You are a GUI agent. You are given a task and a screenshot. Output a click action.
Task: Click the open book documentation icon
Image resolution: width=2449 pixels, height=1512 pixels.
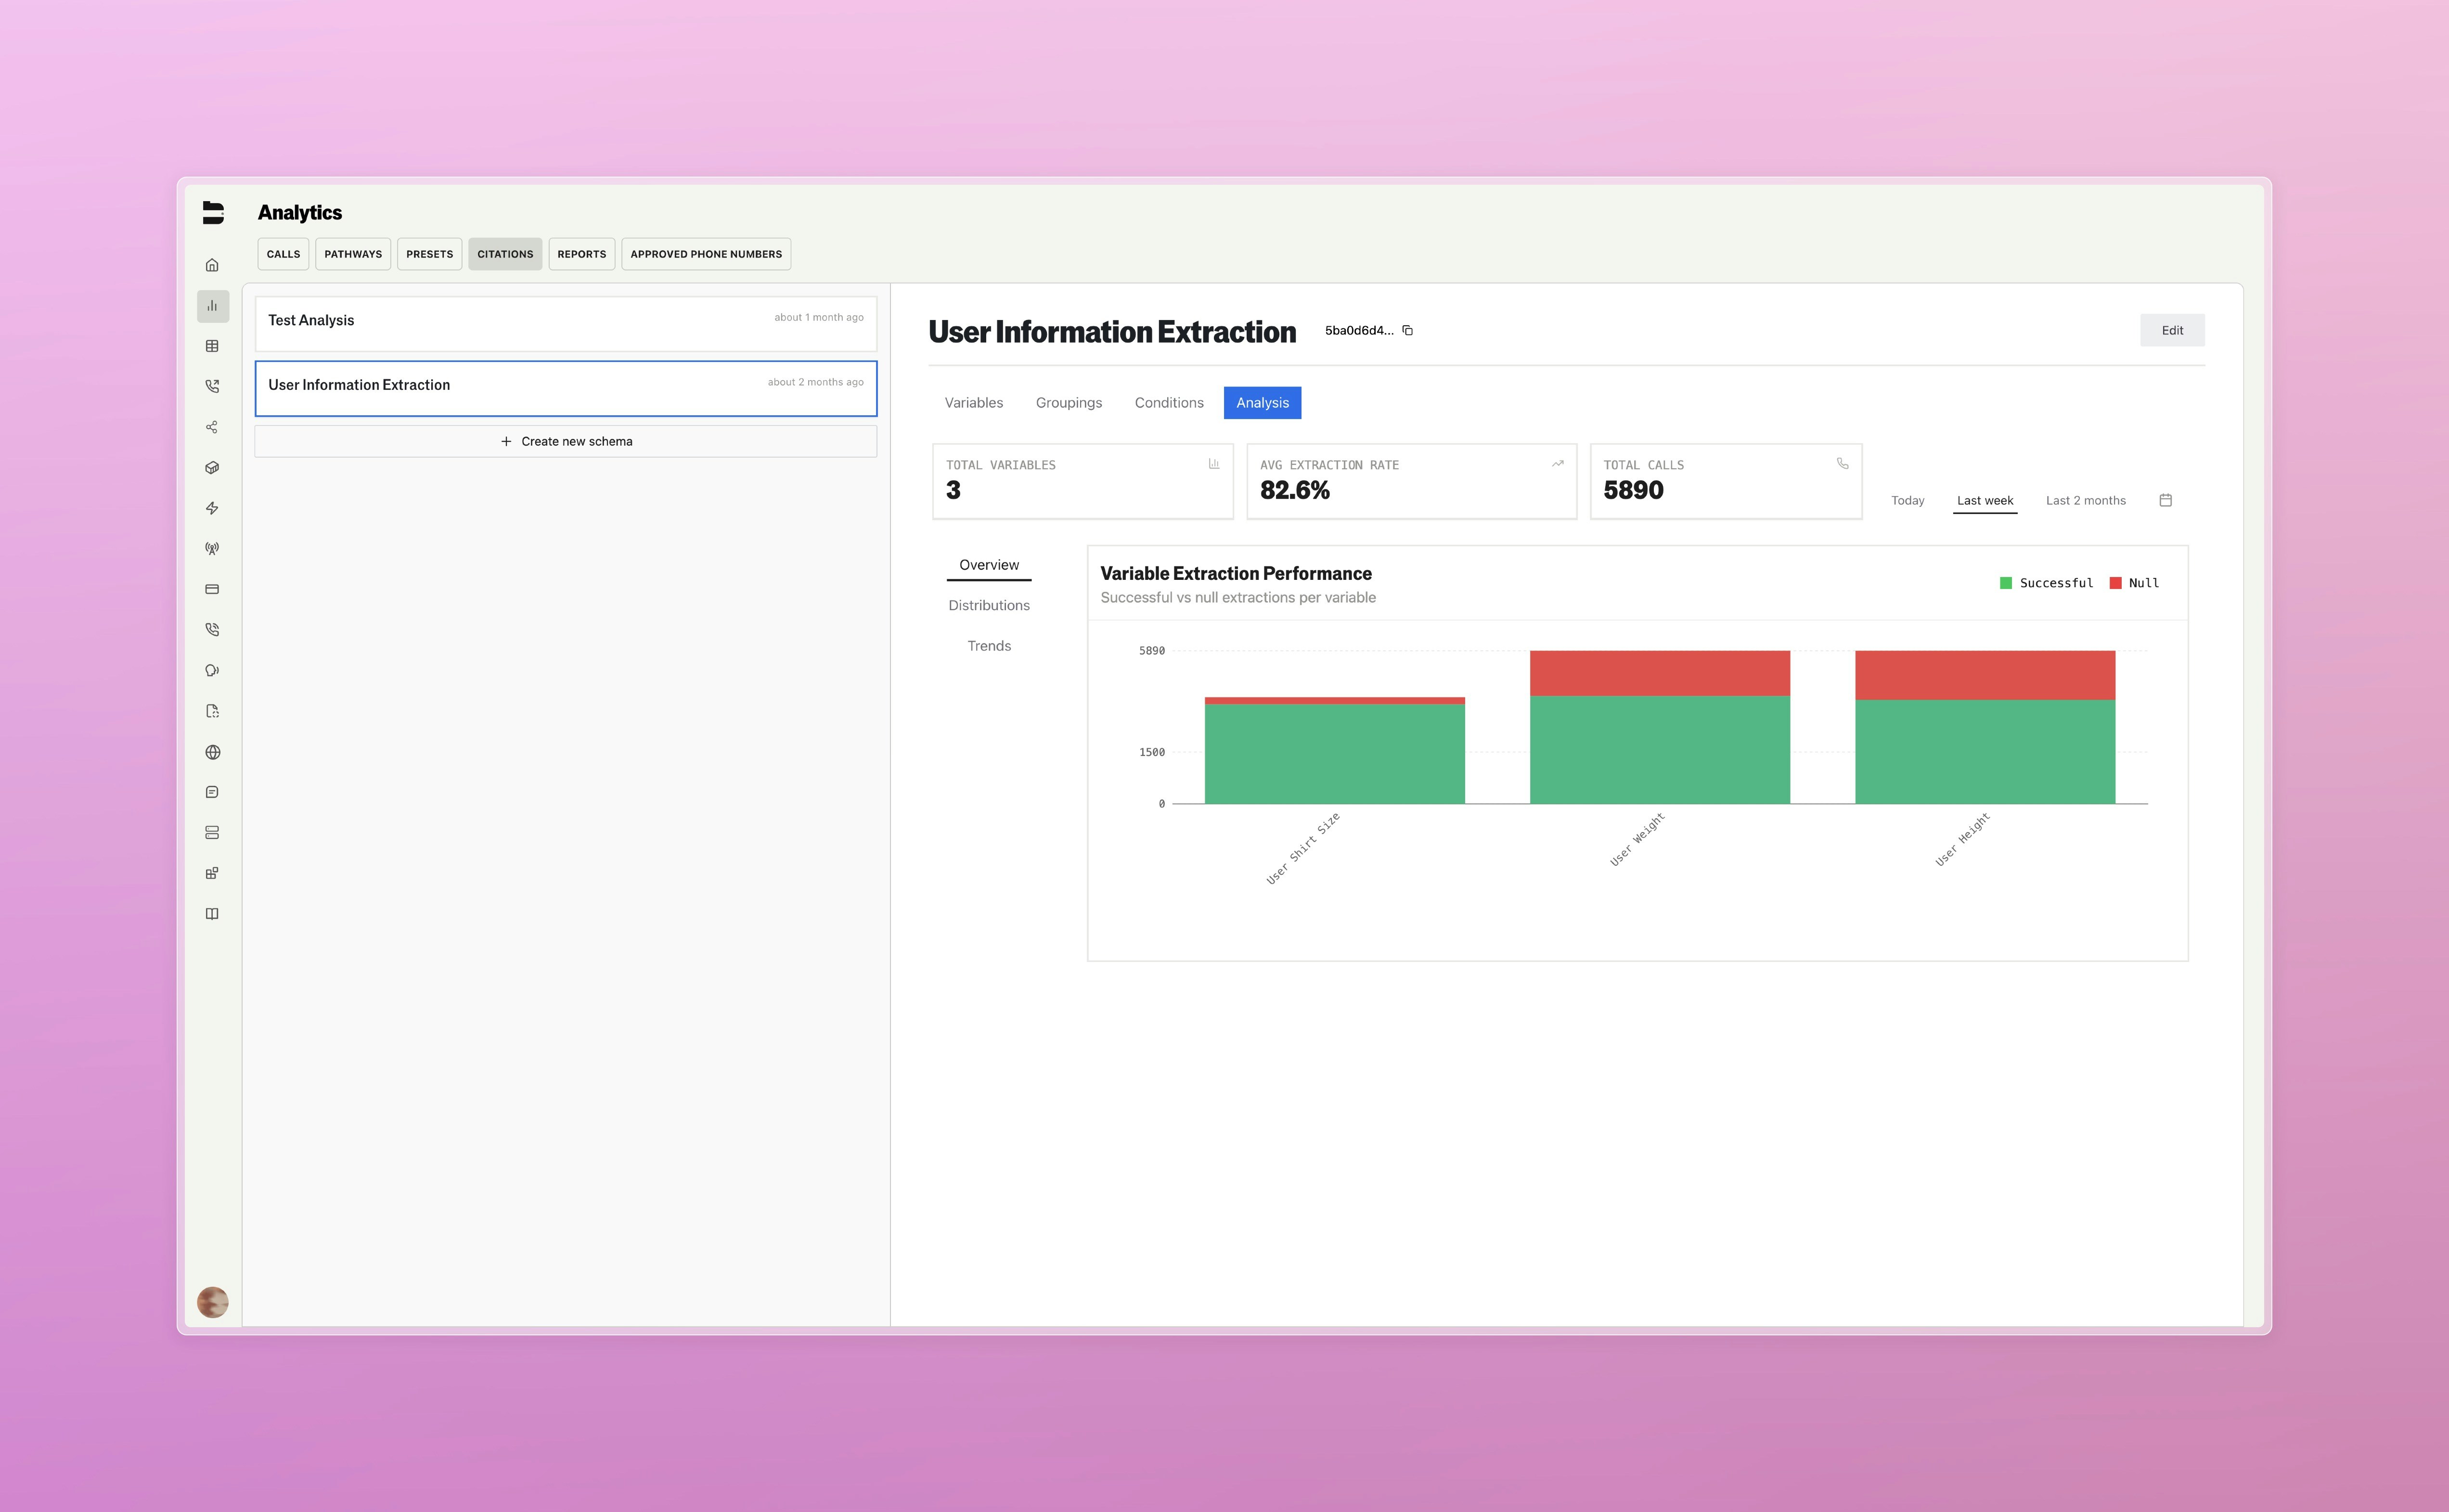point(212,914)
